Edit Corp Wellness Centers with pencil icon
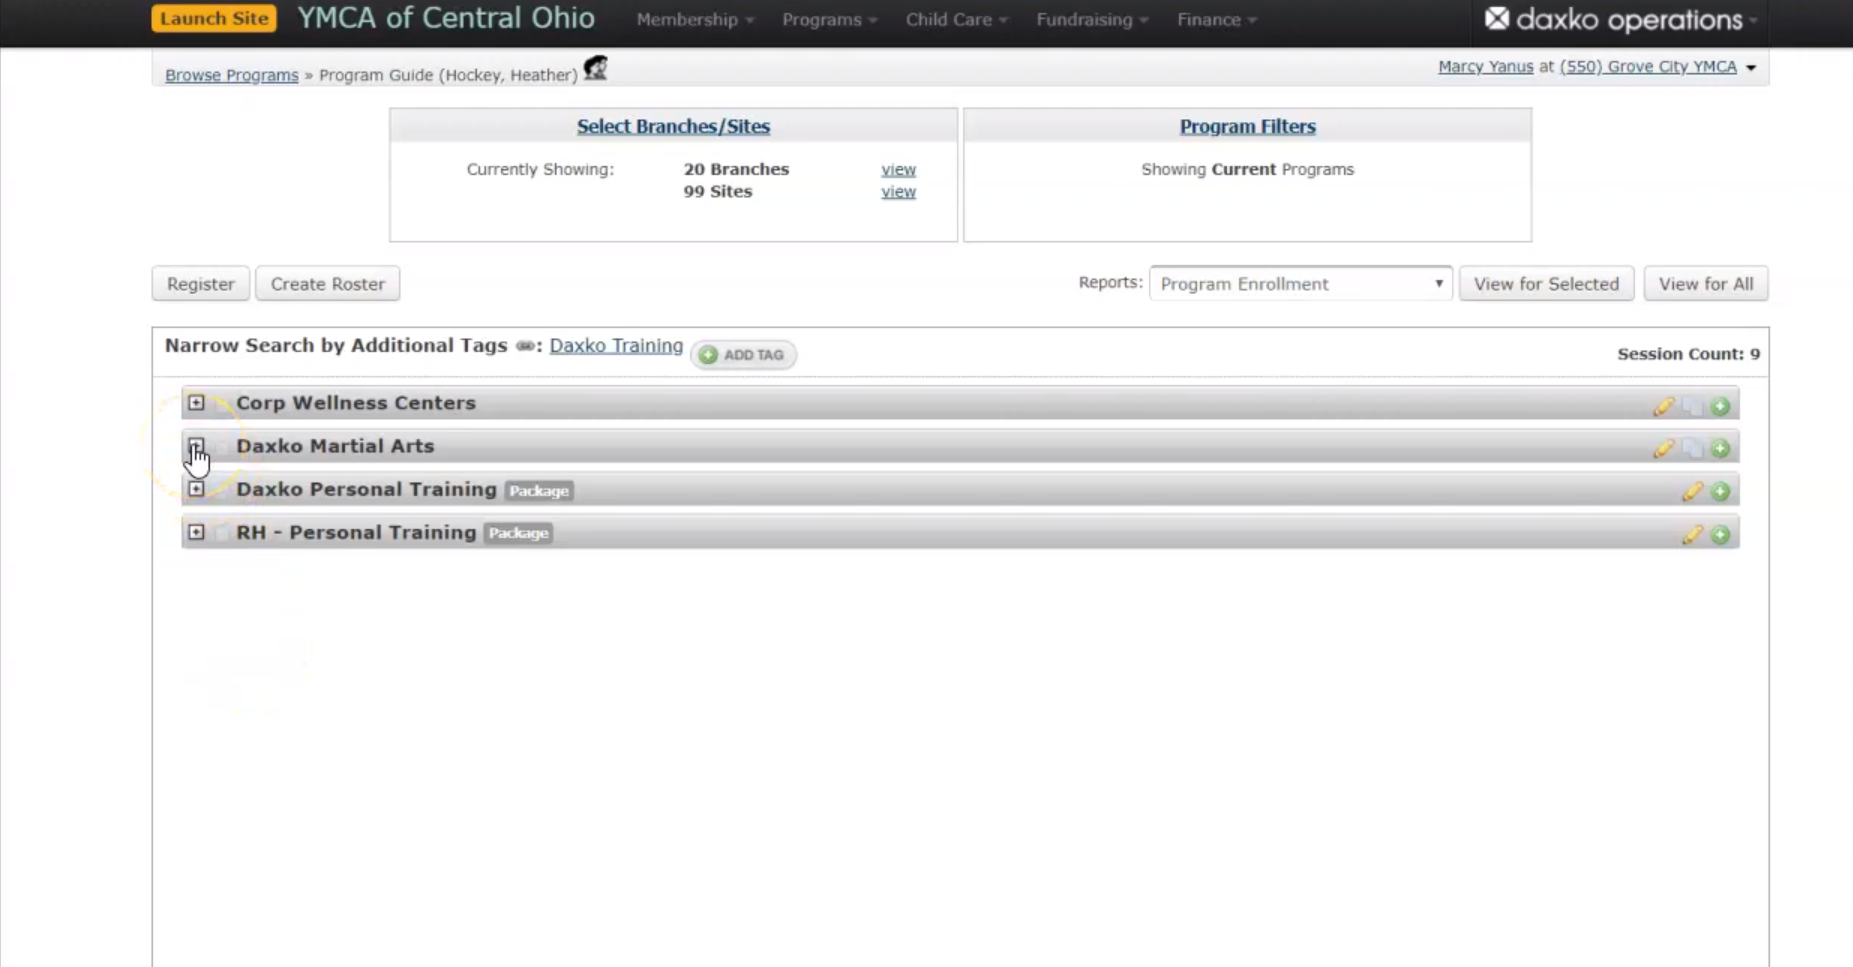 pyautogui.click(x=1664, y=406)
